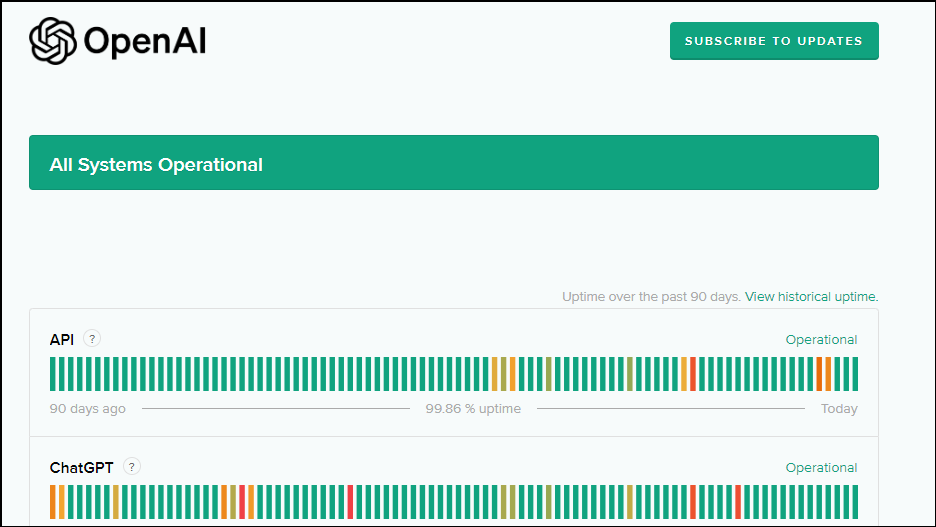Click the API Operational status text
Screen dimensions: 936x527
821,340
